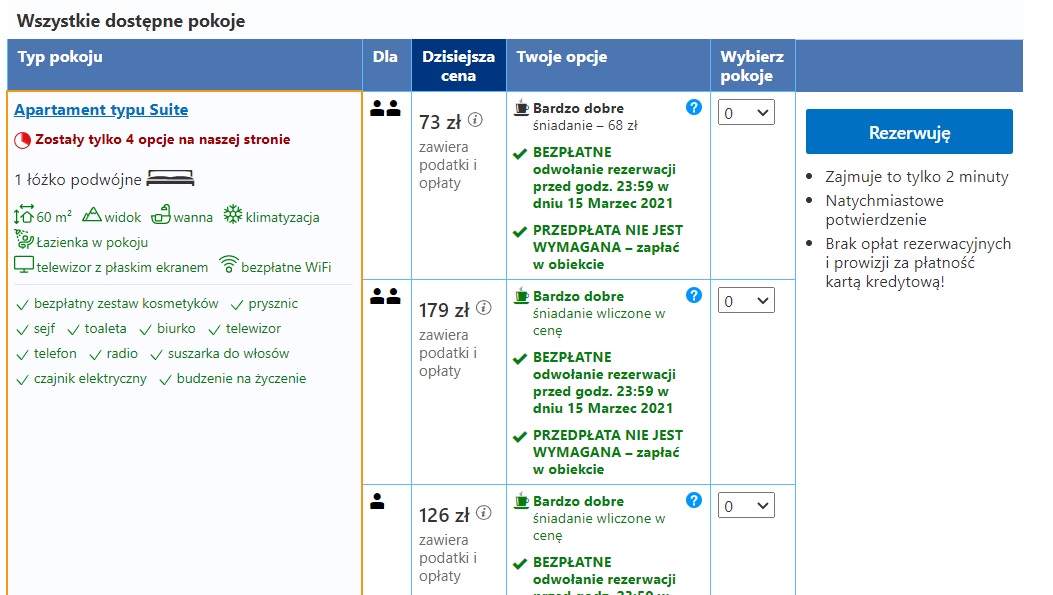Open room quantity dropdown for 126 zł
The height and width of the screenshot is (595, 1053).
point(746,506)
